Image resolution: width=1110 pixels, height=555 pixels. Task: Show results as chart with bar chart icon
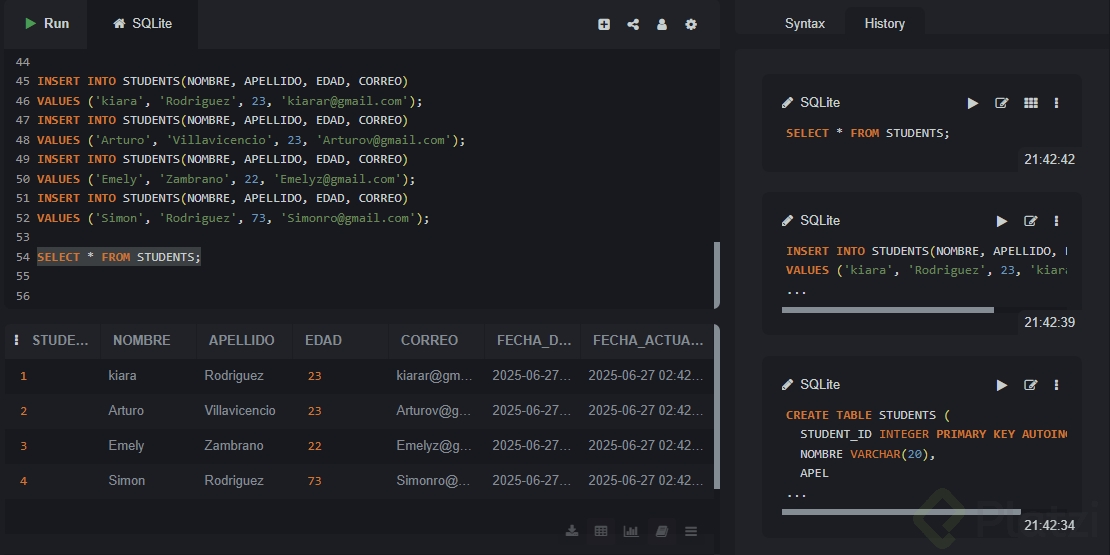tap(631, 531)
